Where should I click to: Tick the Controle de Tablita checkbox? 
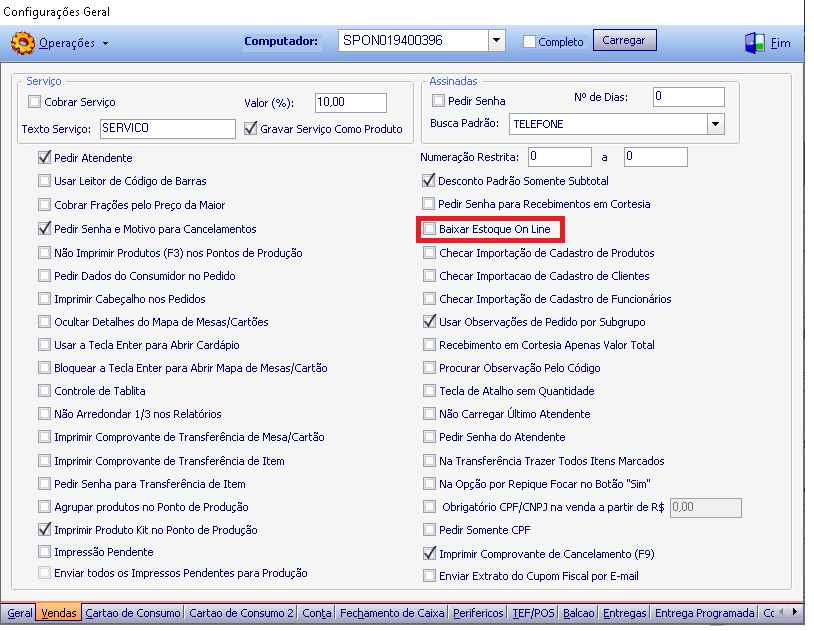pyautogui.click(x=45, y=391)
